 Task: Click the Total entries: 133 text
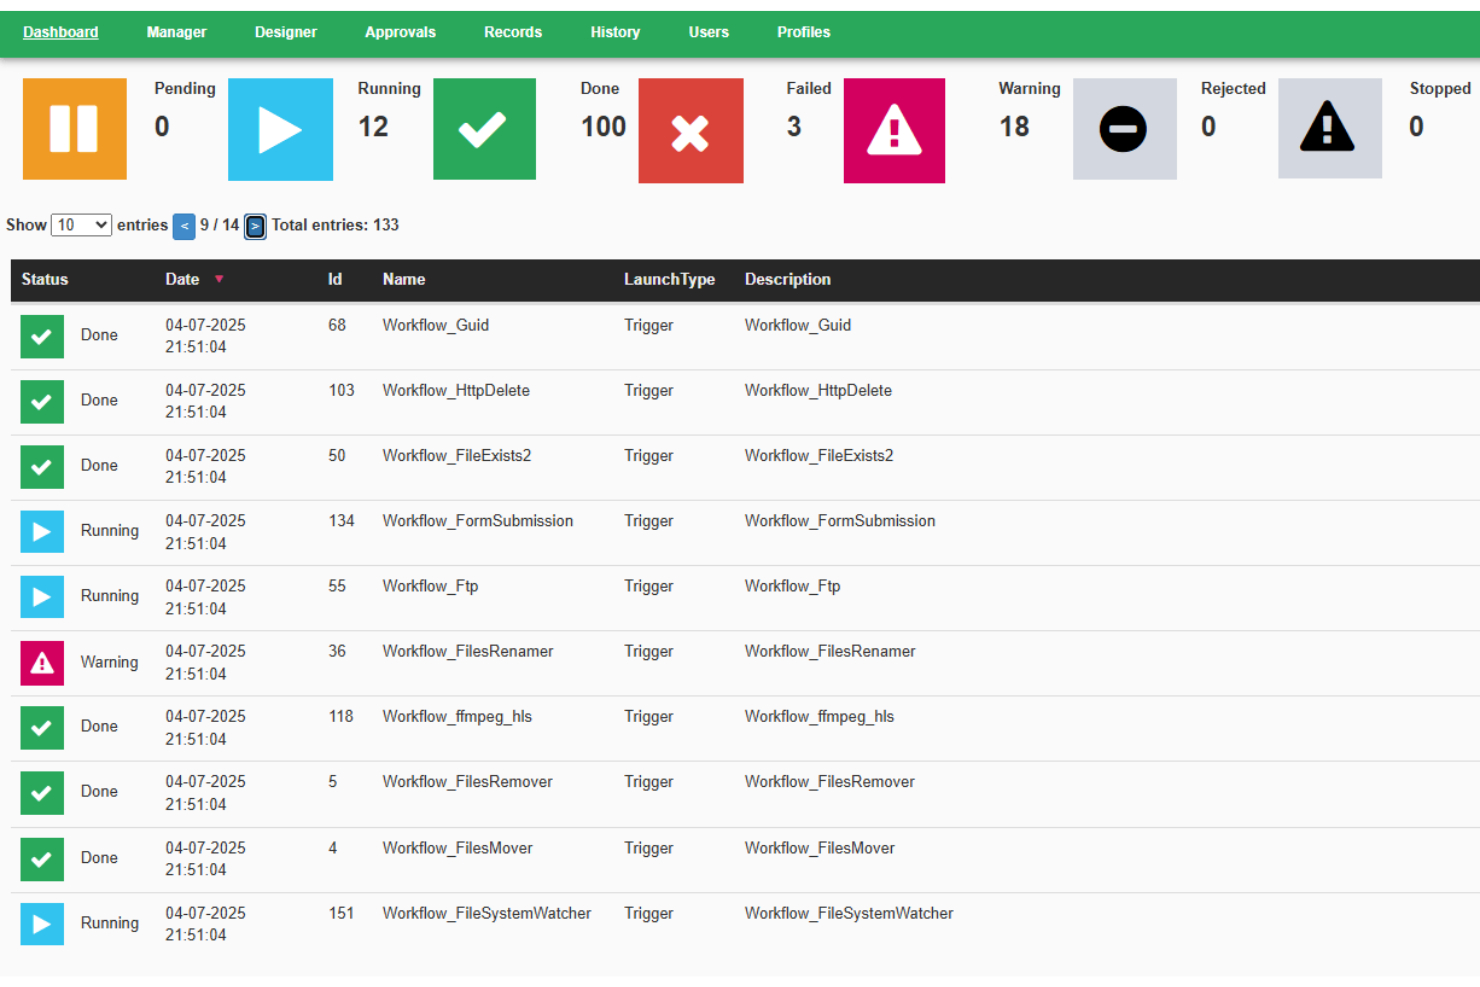(335, 225)
